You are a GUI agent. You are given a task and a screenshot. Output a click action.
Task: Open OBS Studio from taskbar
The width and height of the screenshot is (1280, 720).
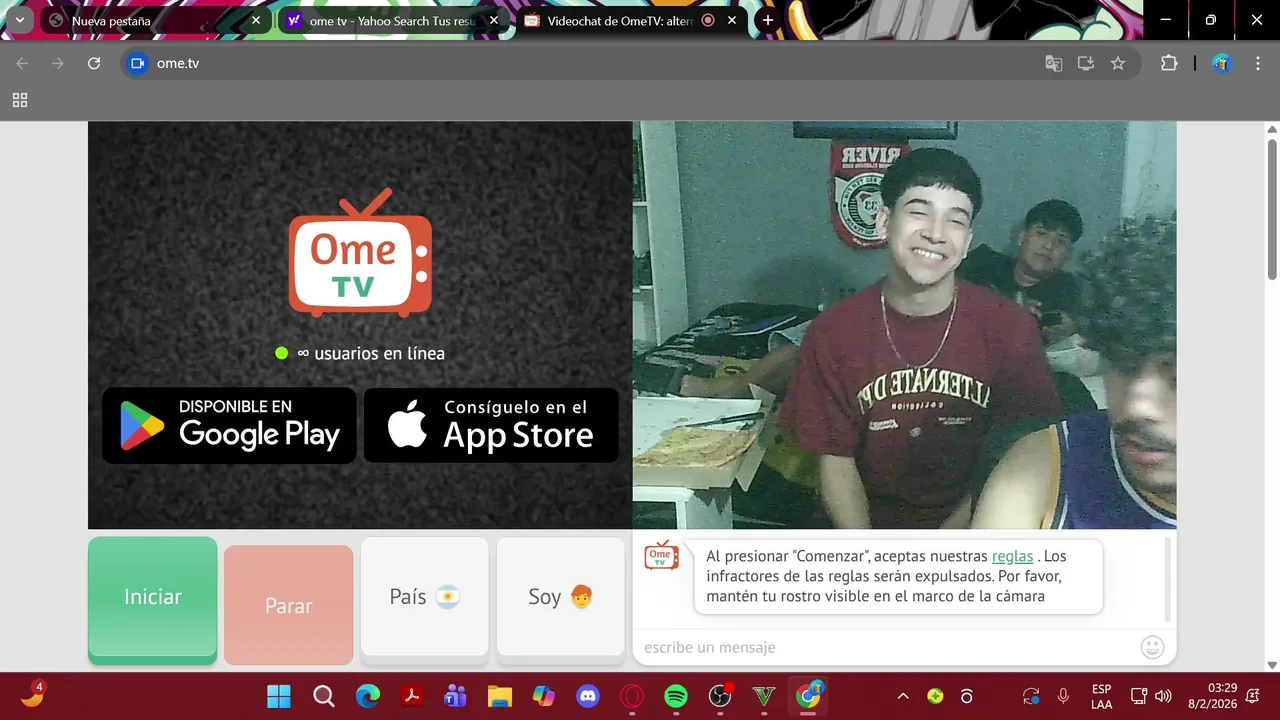coord(720,696)
